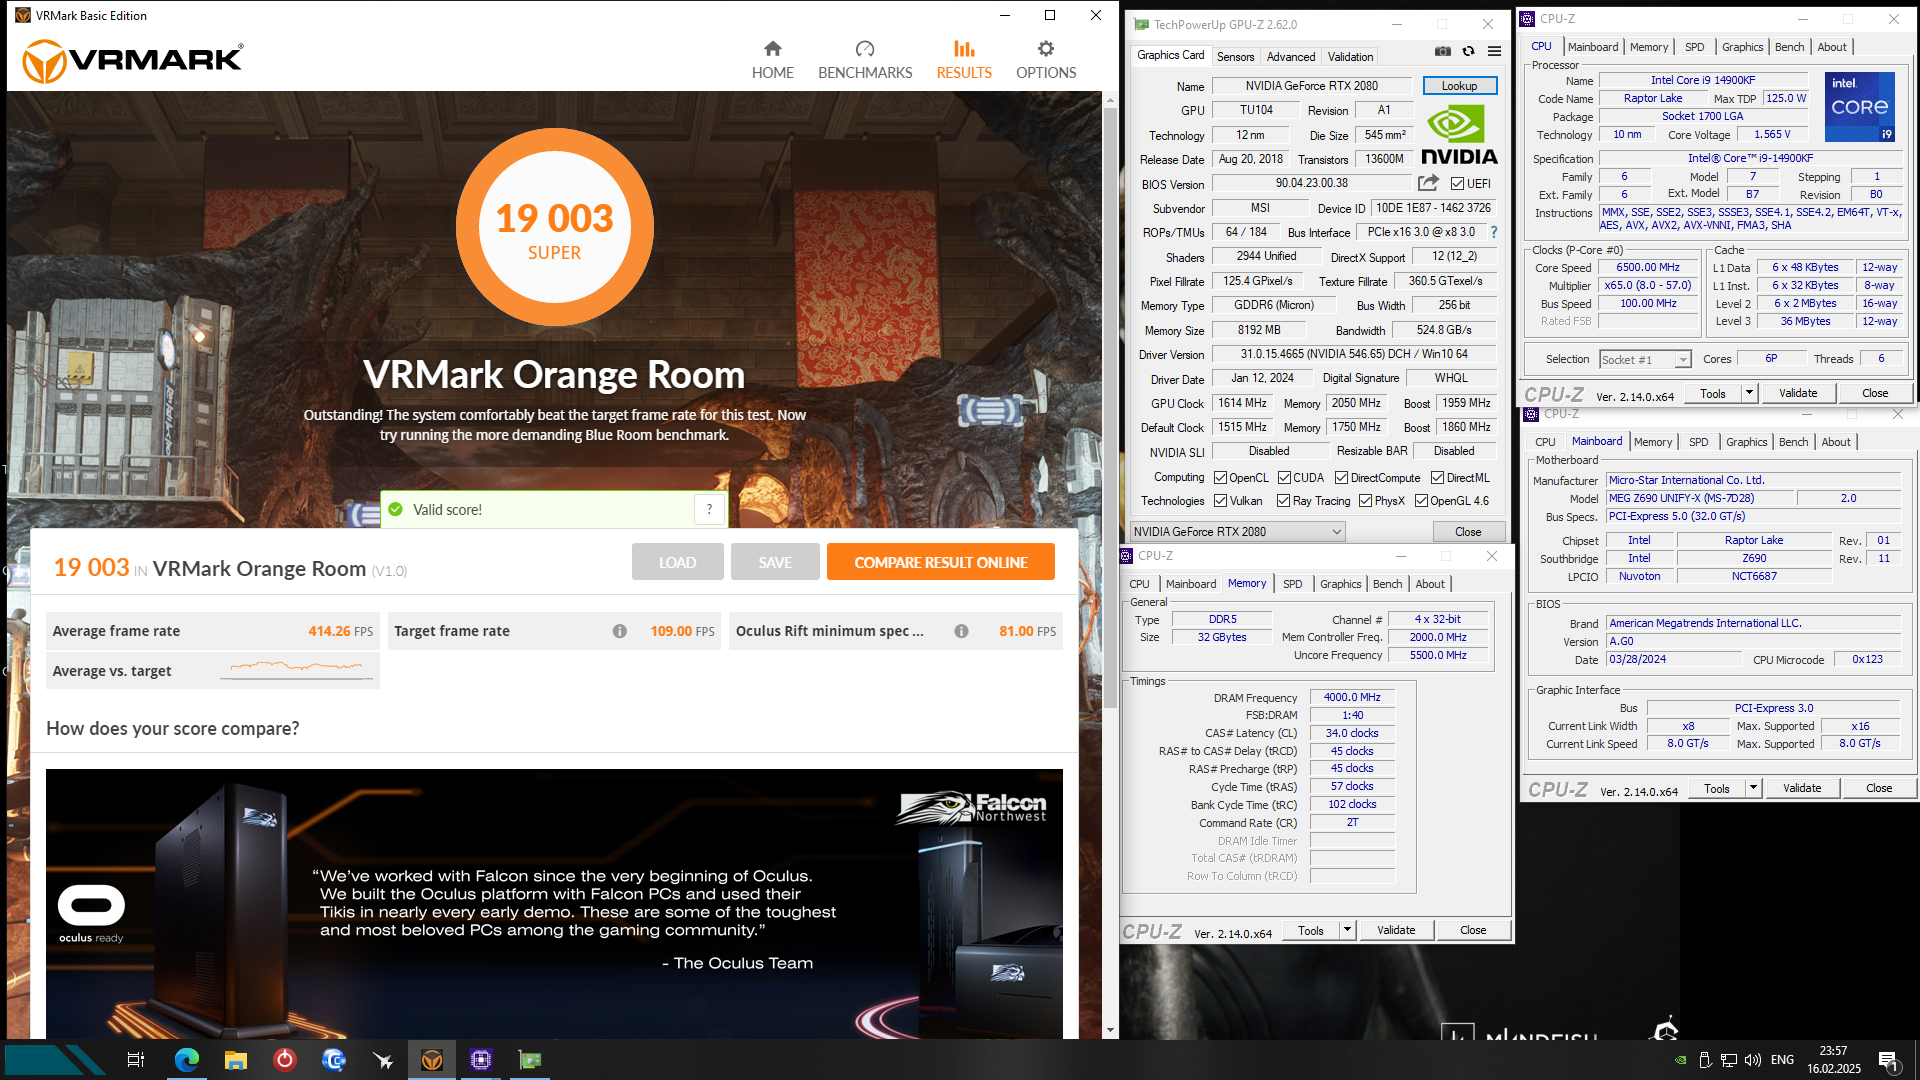Open Bench tab in CPU-Z CPU window
Image resolution: width=1920 pixels, height=1080 pixels.
pyautogui.click(x=1789, y=47)
